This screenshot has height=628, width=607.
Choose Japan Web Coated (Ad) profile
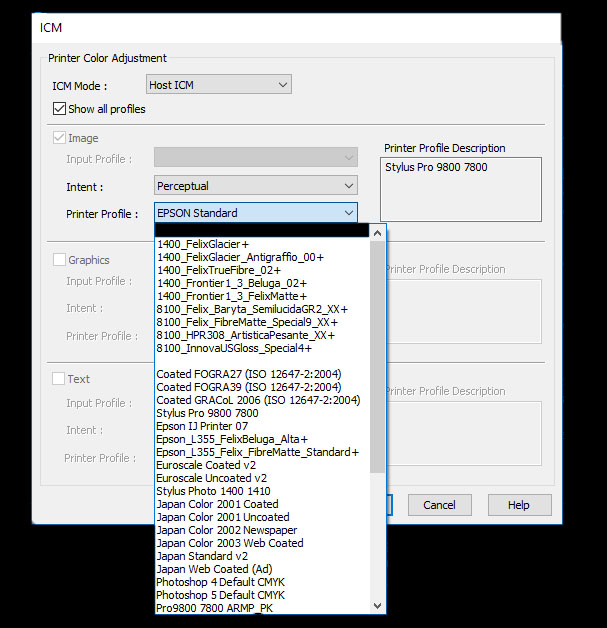coord(262,569)
